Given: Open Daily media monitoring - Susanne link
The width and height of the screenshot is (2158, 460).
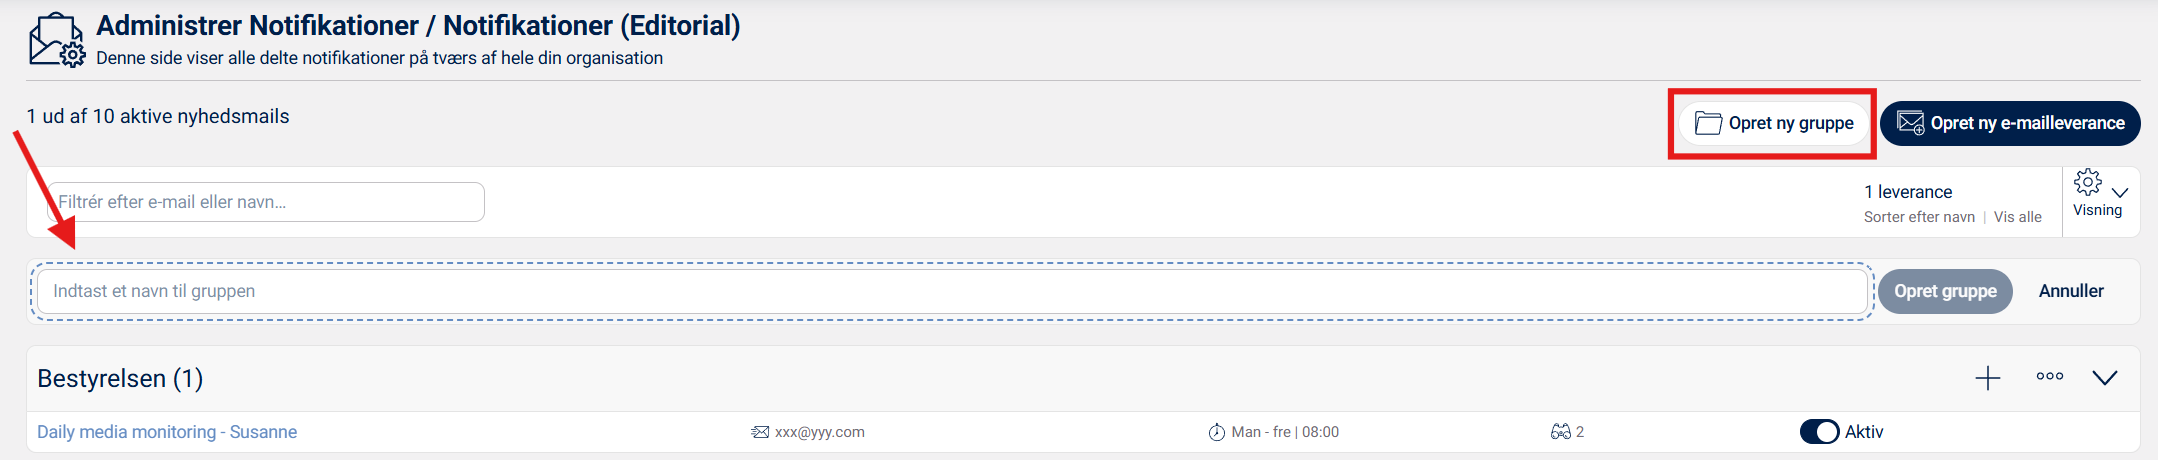Looking at the screenshot, I should click(167, 432).
